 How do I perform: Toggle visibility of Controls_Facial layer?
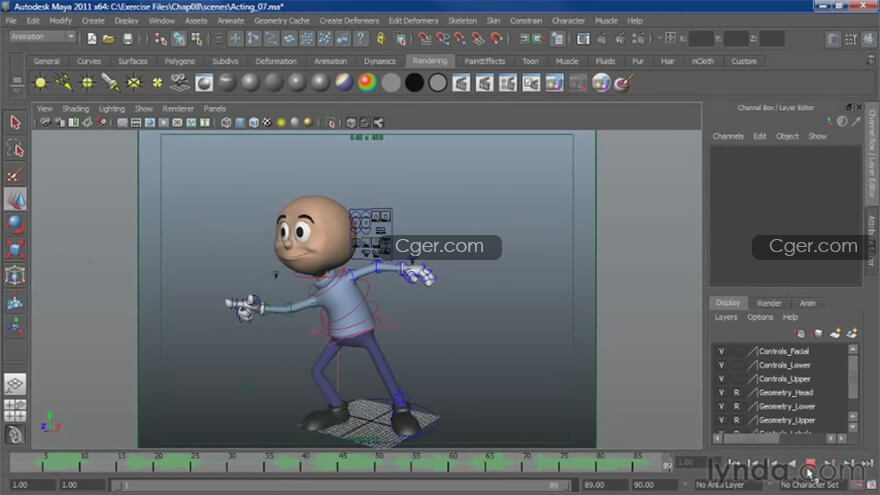(x=721, y=351)
